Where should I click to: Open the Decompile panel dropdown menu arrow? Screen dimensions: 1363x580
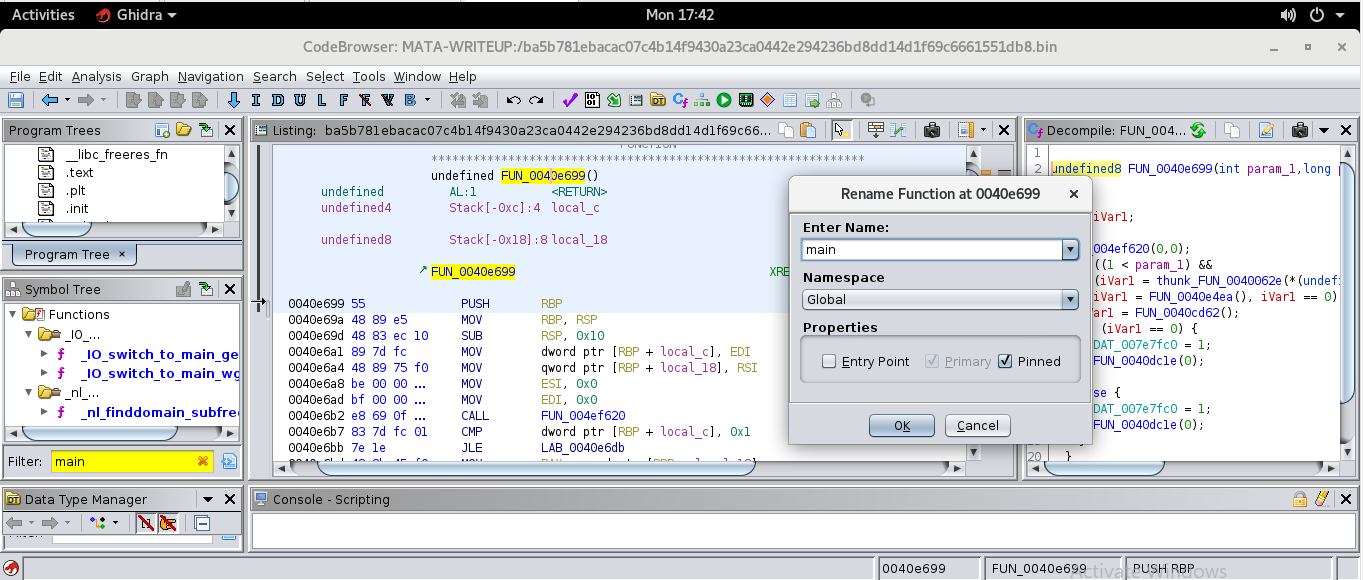tap(1324, 130)
